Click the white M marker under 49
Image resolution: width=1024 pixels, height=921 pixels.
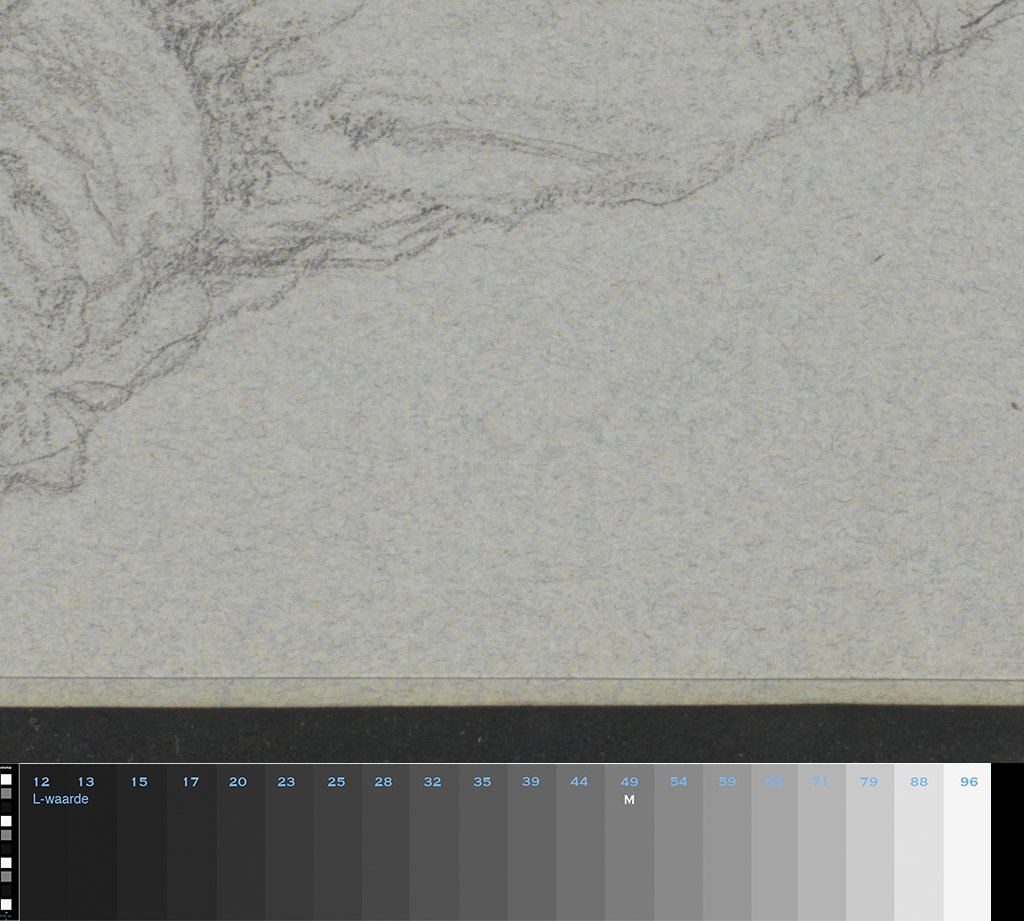[x=629, y=800]
